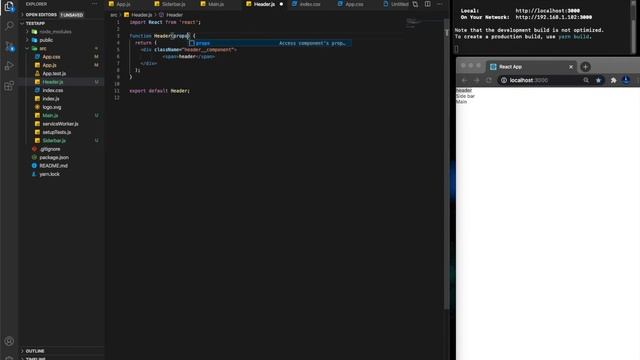Click the Header symbol in breadcrumb
Viewport: 640px width, 360px height.
[174, 15]
